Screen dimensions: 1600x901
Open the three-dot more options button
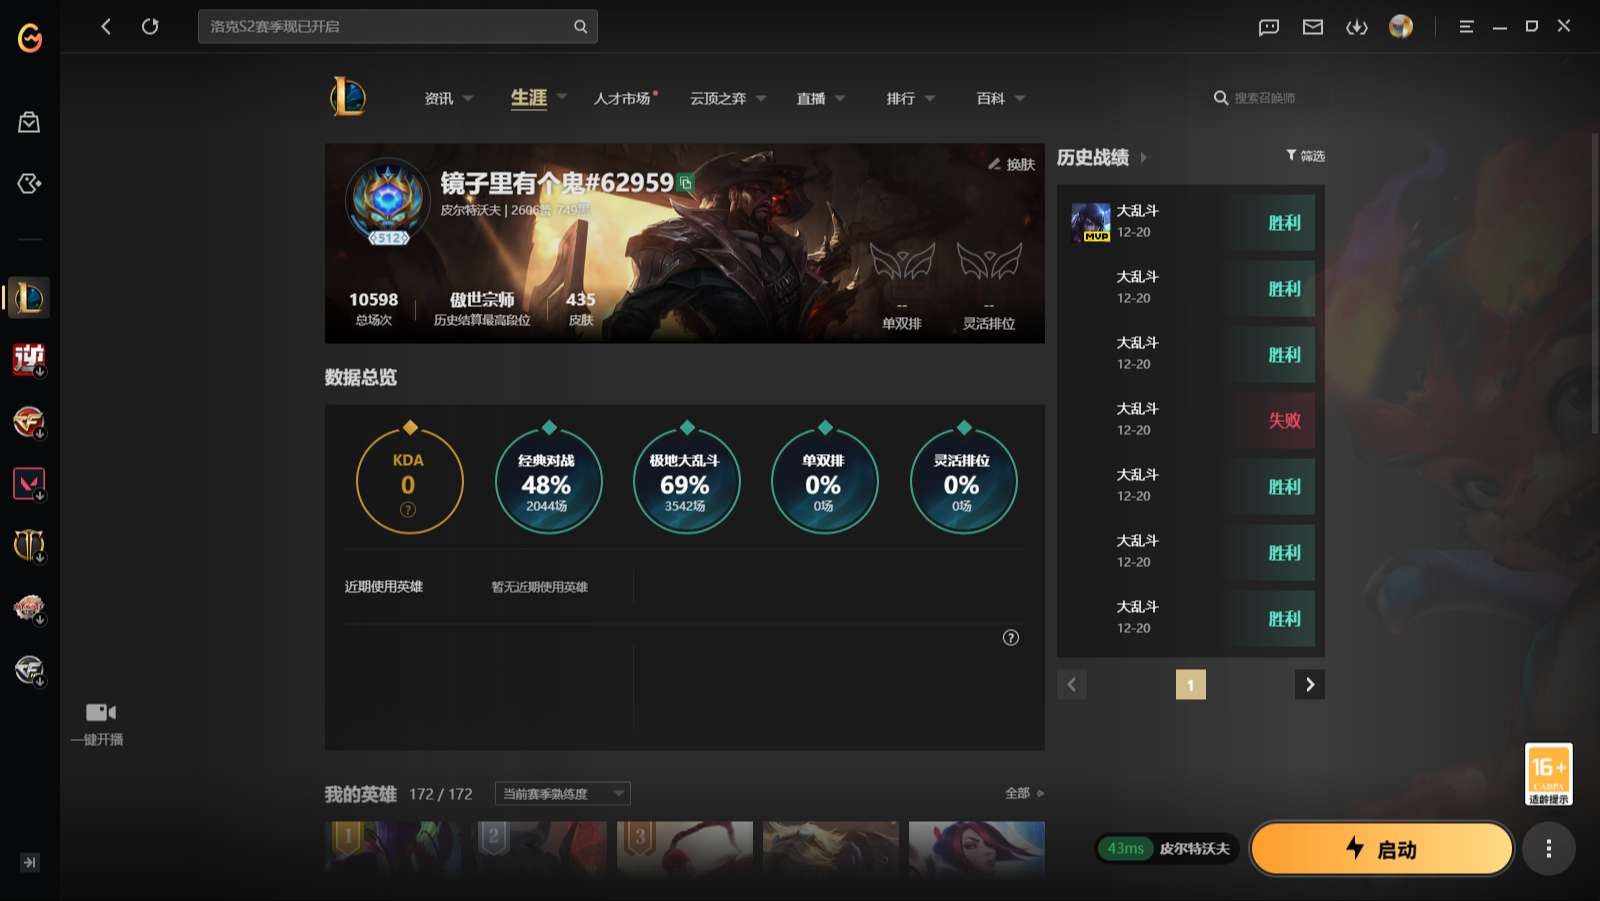1549,849
